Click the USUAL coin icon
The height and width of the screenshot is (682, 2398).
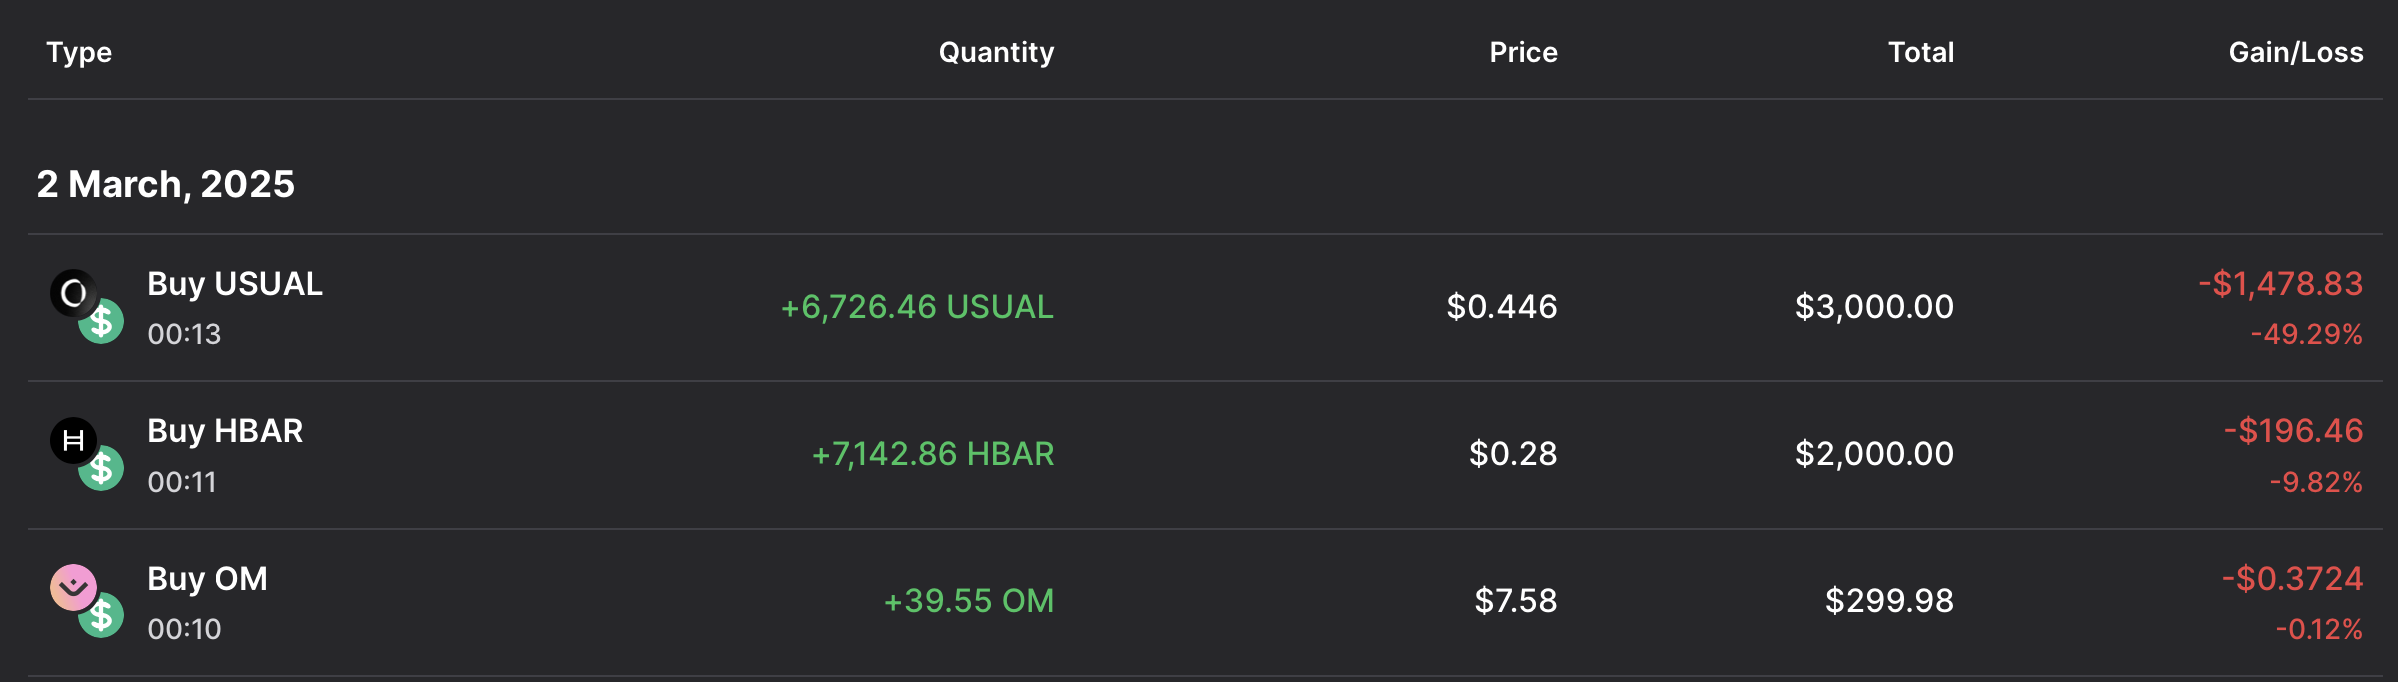pos(73,293)
